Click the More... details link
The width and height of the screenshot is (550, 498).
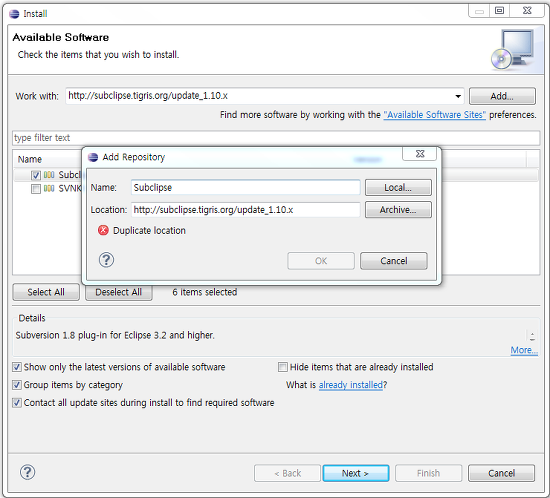tap(524, 350)
